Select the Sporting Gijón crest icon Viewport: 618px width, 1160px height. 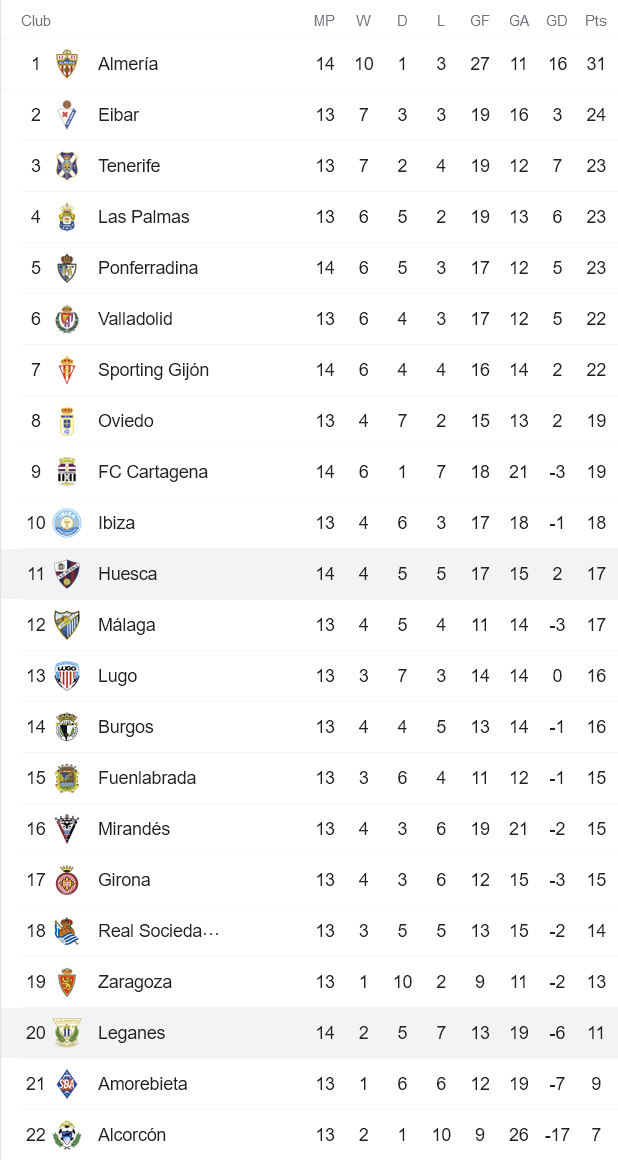point(68,369)
